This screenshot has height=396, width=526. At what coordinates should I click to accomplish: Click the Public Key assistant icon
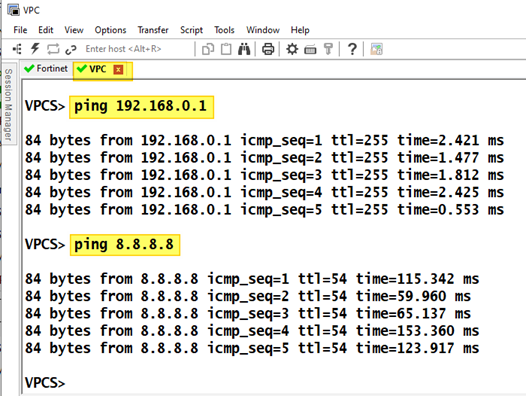[328, 49]
